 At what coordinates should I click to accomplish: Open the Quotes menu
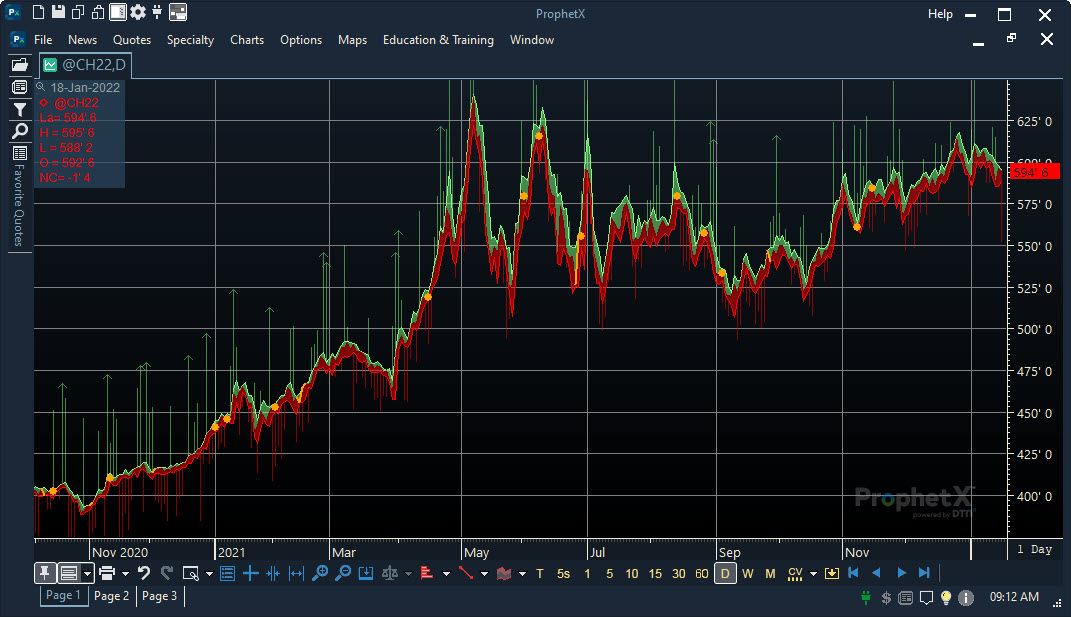pos(132,40)
